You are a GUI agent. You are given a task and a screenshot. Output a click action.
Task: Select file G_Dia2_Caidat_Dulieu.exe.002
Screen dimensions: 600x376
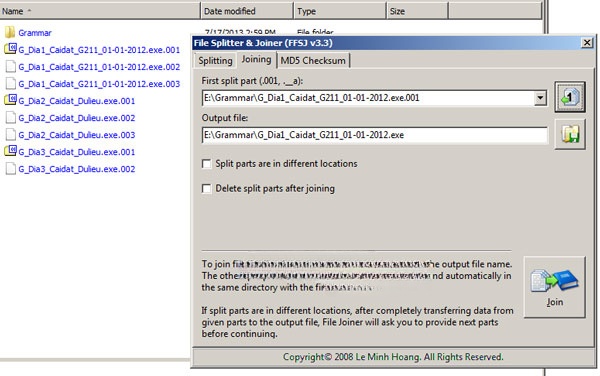point(77,118)
